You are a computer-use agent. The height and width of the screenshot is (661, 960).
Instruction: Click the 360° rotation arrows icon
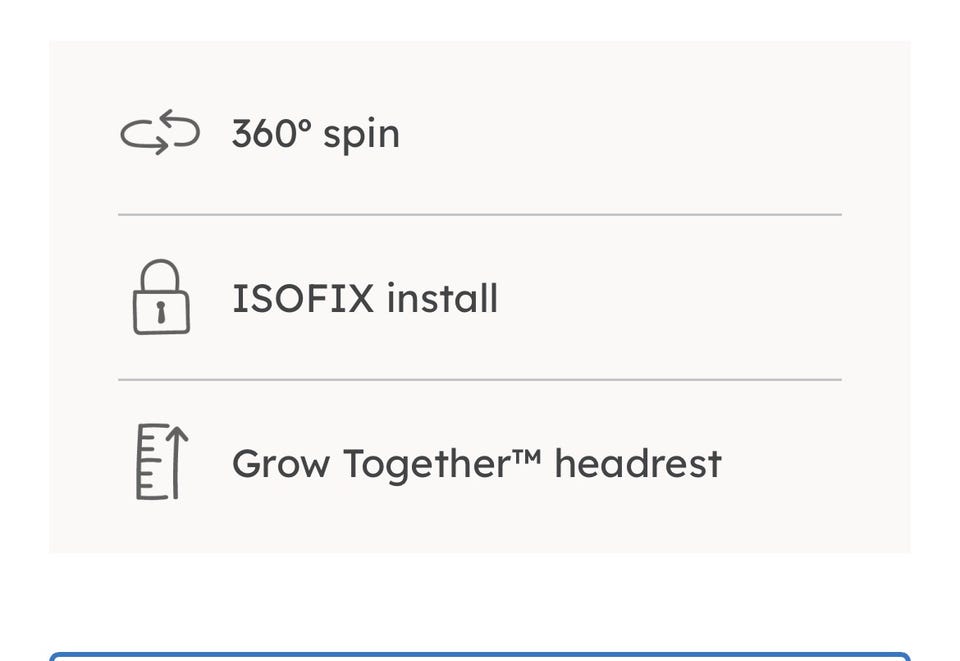[160, 133]
